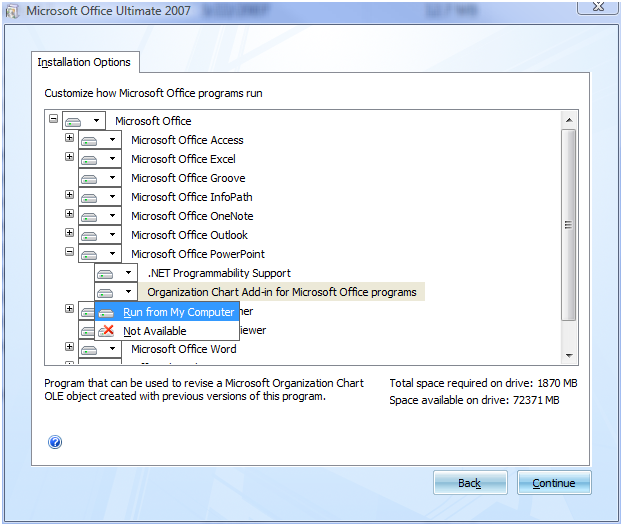Click the scroll up arrow of feature tree
This screenshot has height=526, width=623.
tap(569, 120)
